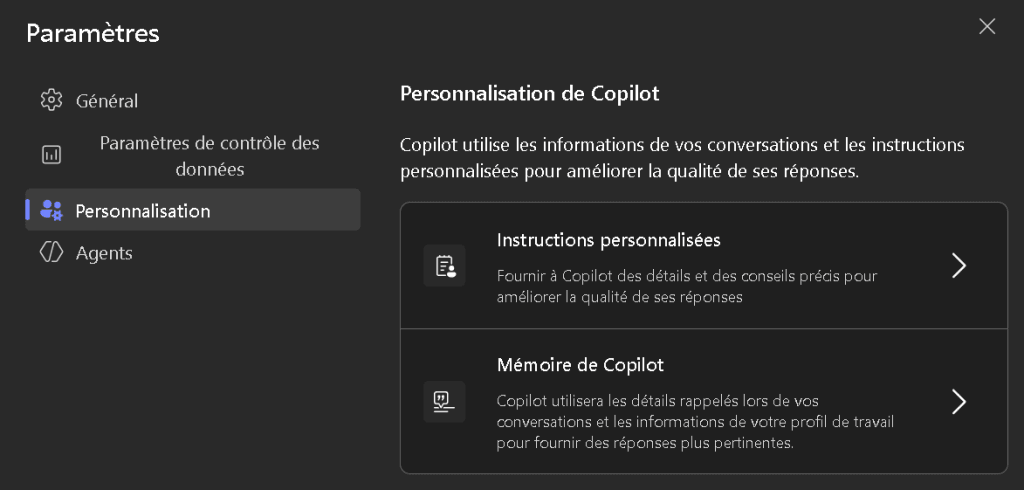The height and width of the screenshot is (490, 1024).
Task: Click the Mémoire de Copilot description text
Action: point(695,422)
